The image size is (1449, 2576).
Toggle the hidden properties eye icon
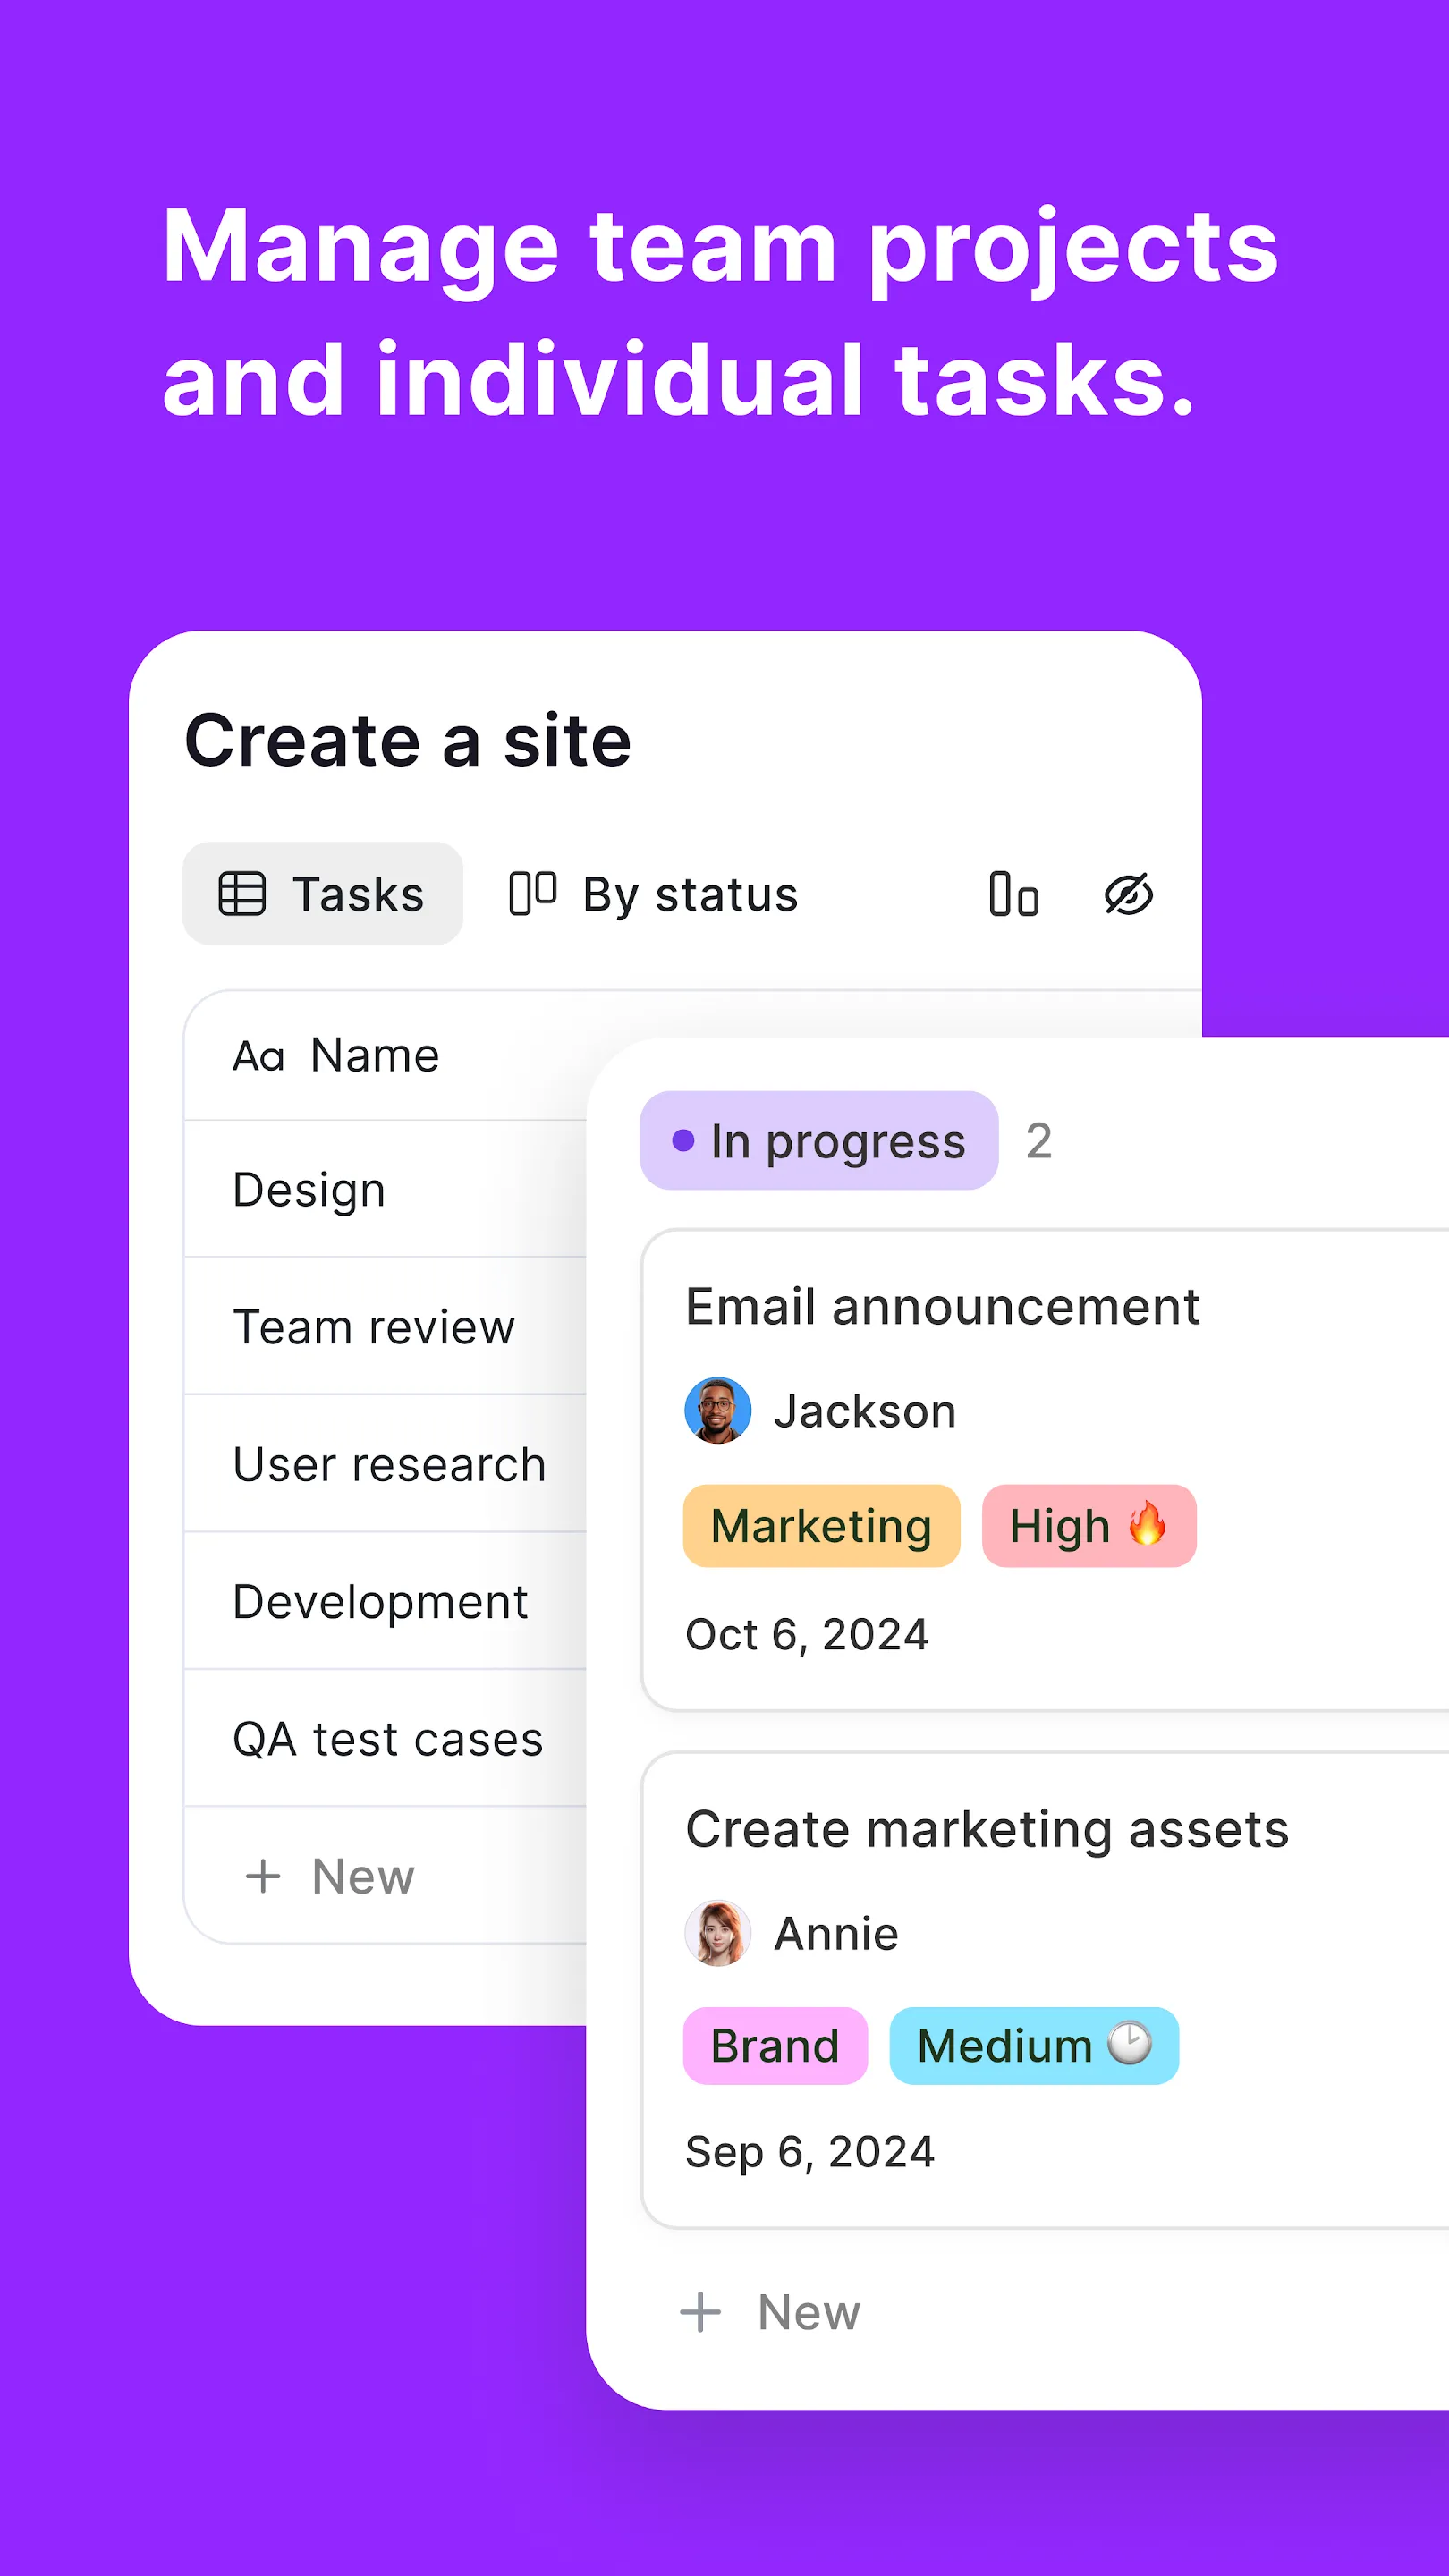tap(1129, 894)
